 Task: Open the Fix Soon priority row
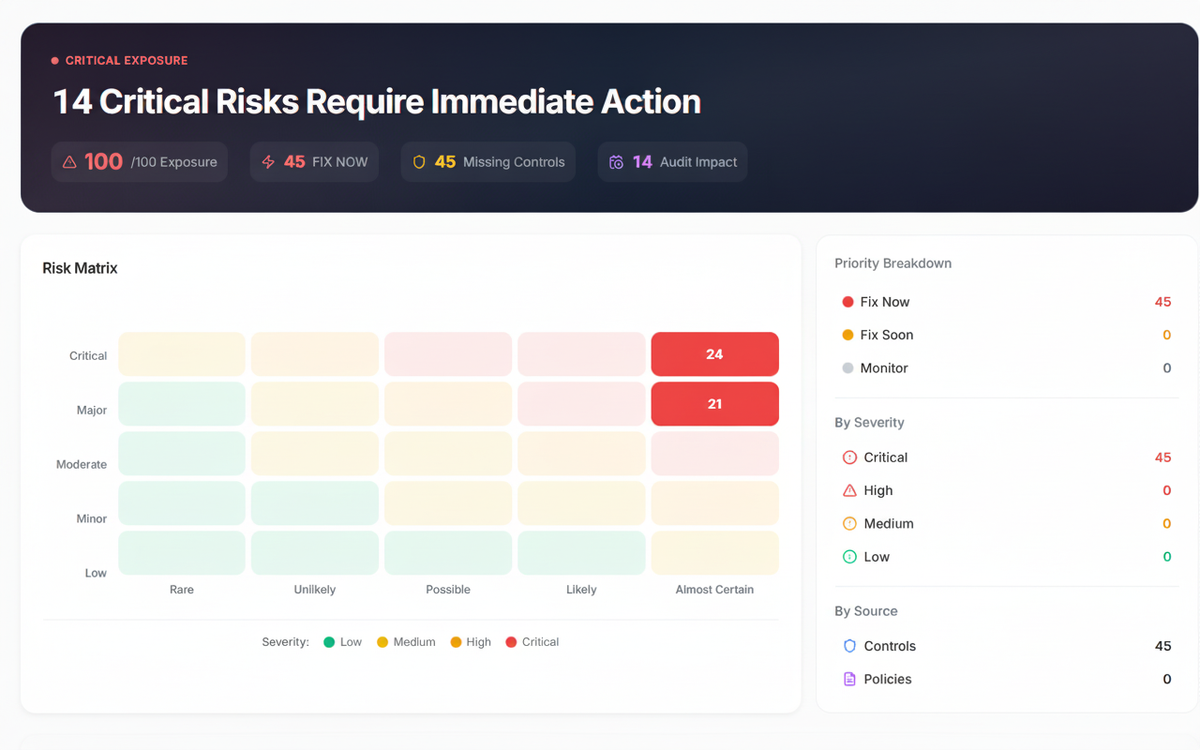[x=1007, y=335]
